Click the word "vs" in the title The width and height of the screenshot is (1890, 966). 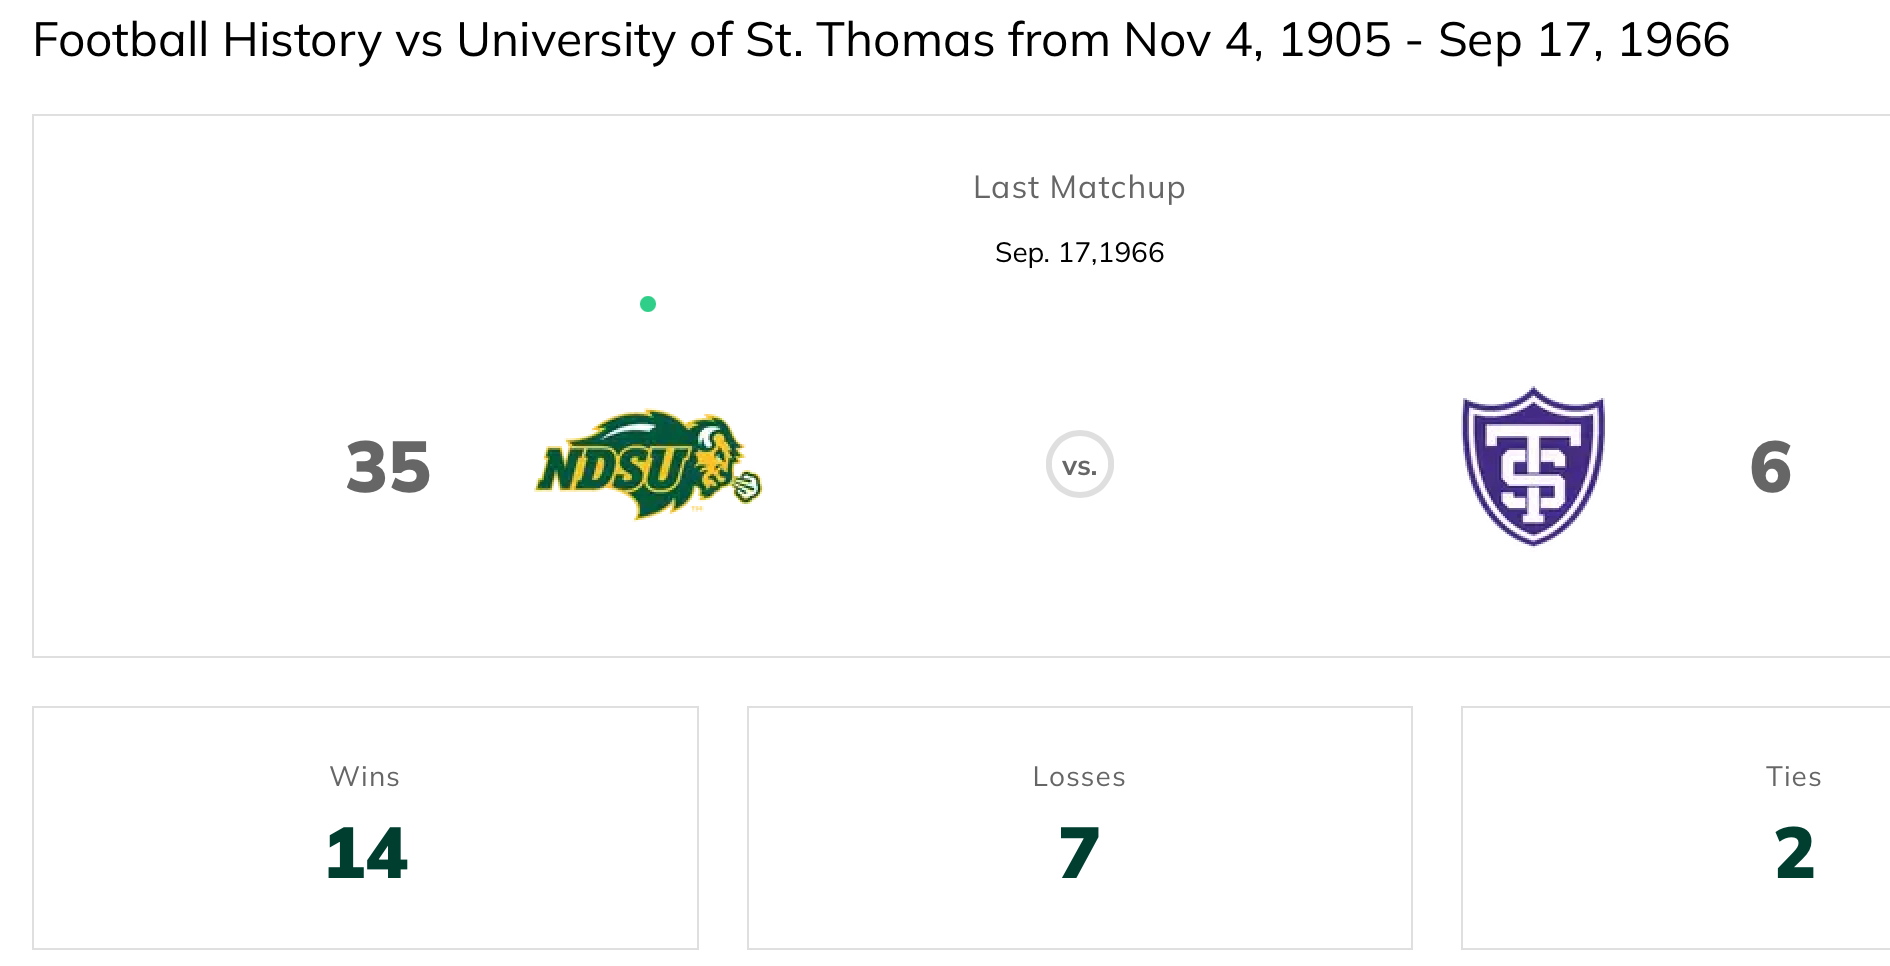click(x=419, y=41)
